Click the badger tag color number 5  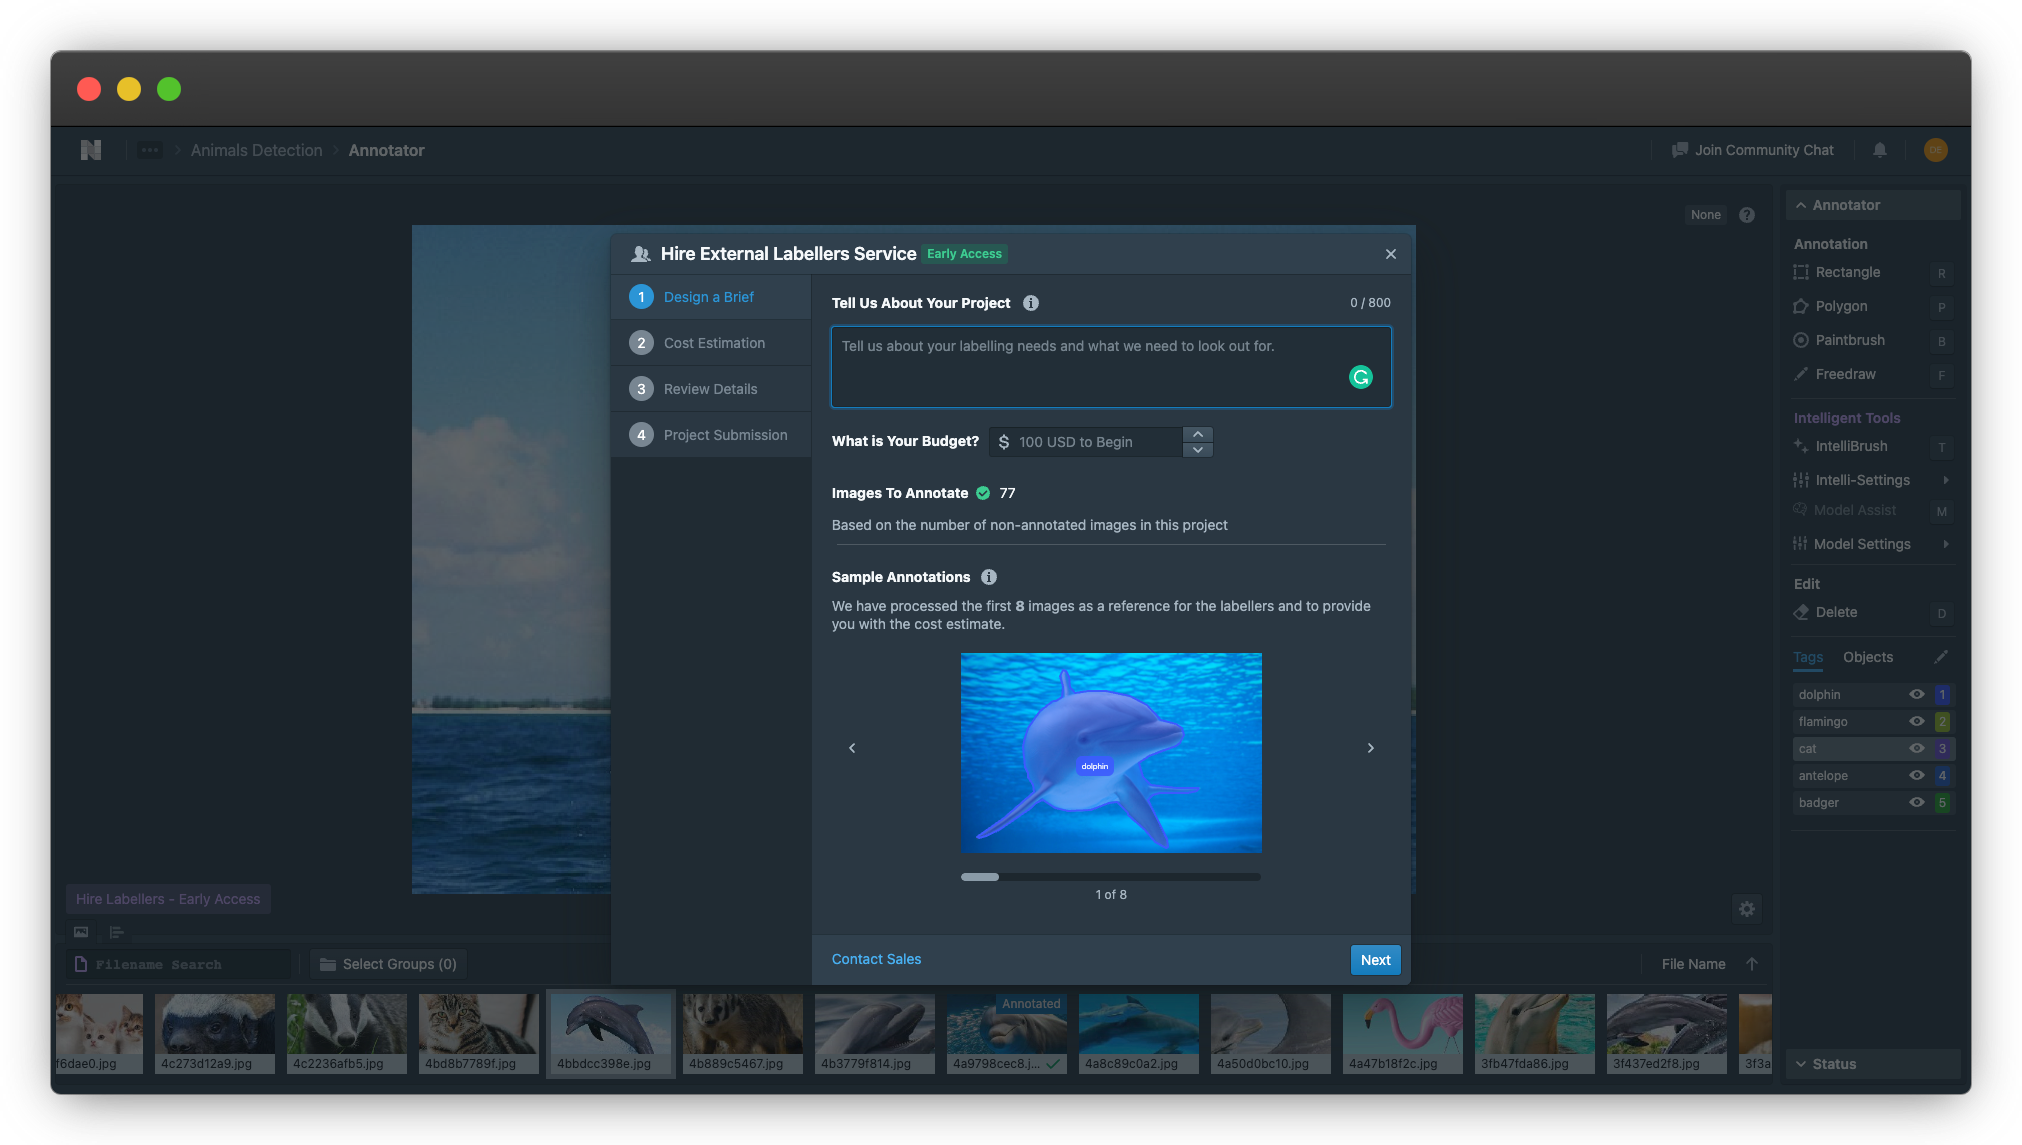tap(1942, 802)
